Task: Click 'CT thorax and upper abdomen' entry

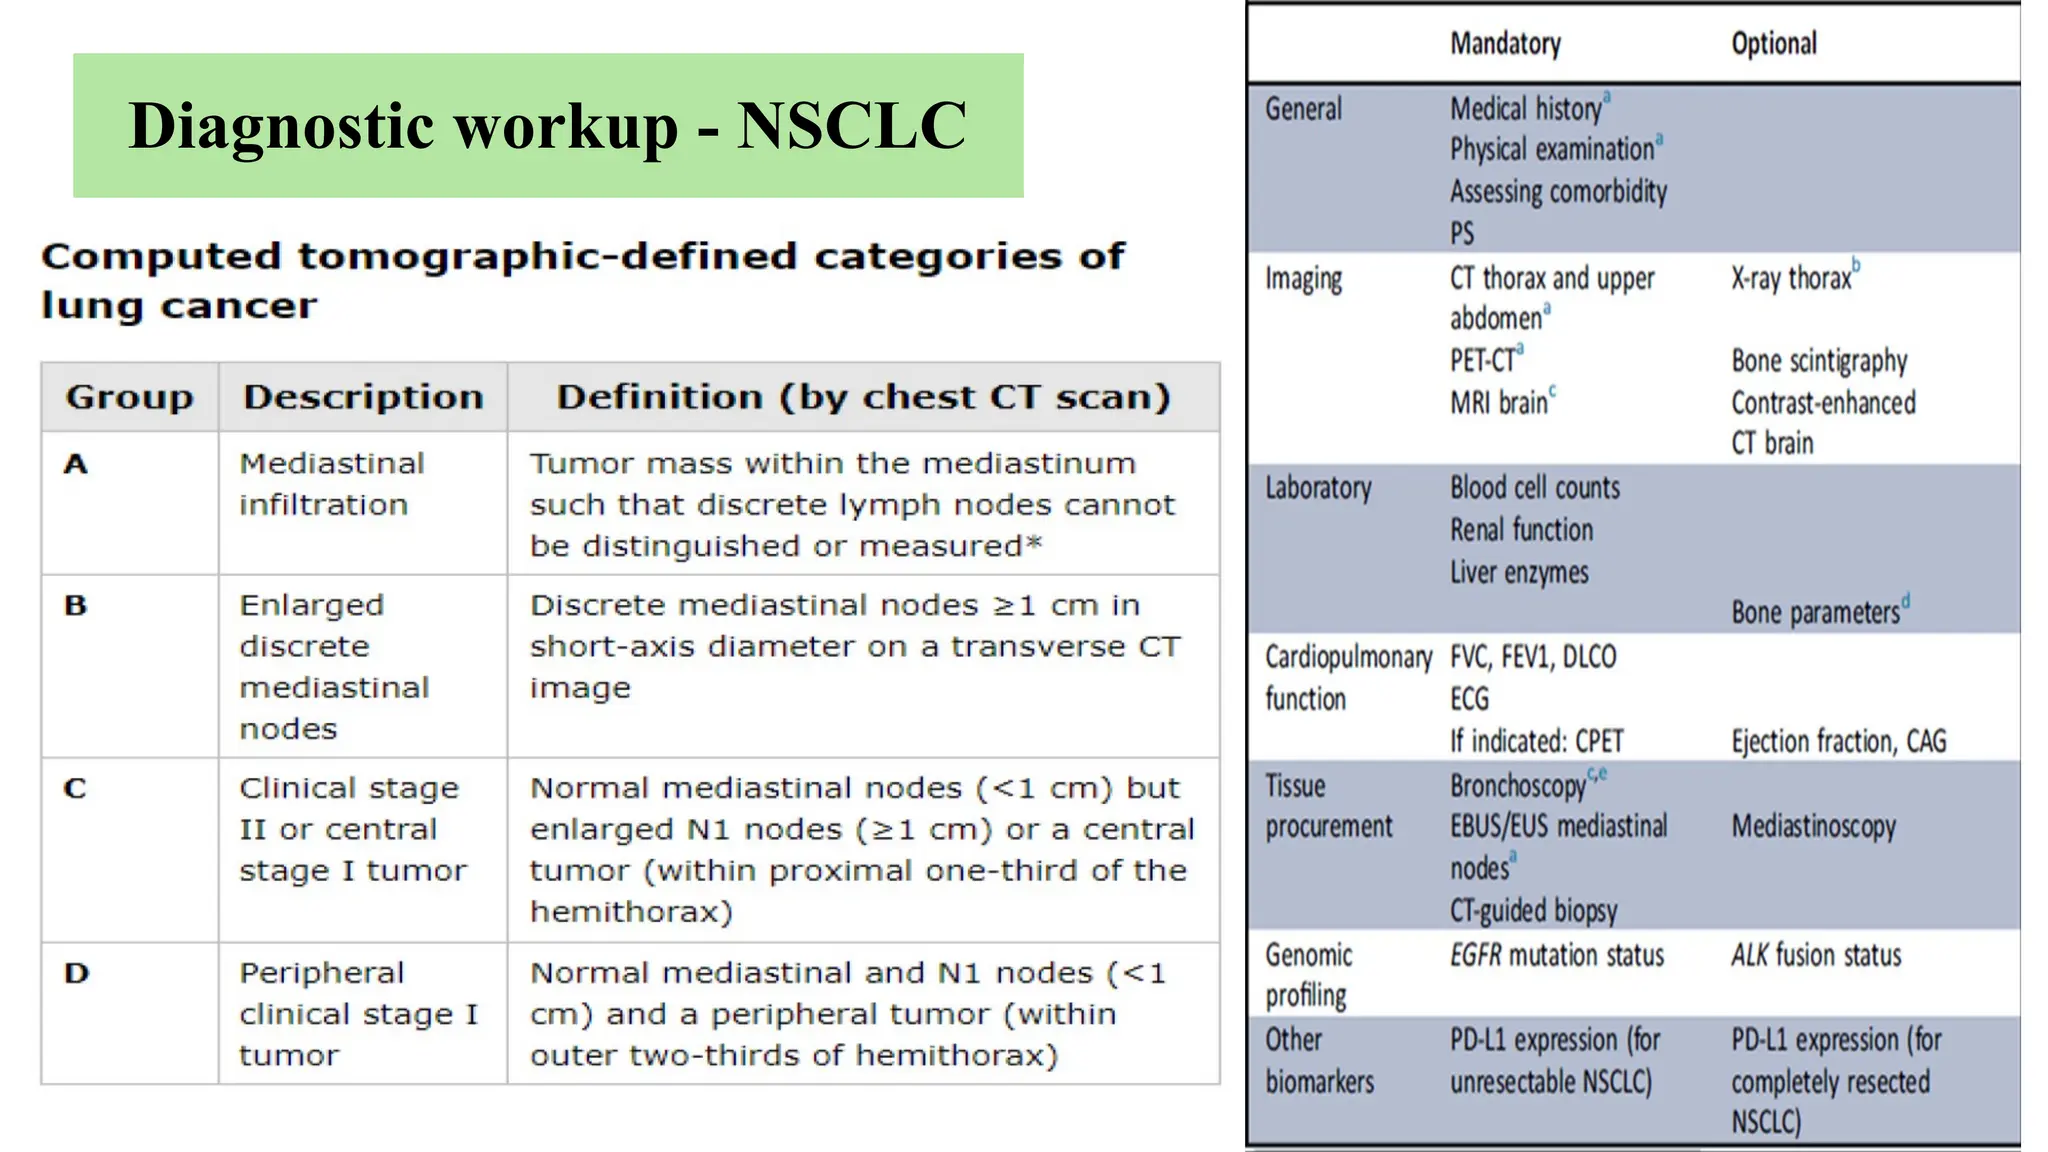Action: 1552,298
